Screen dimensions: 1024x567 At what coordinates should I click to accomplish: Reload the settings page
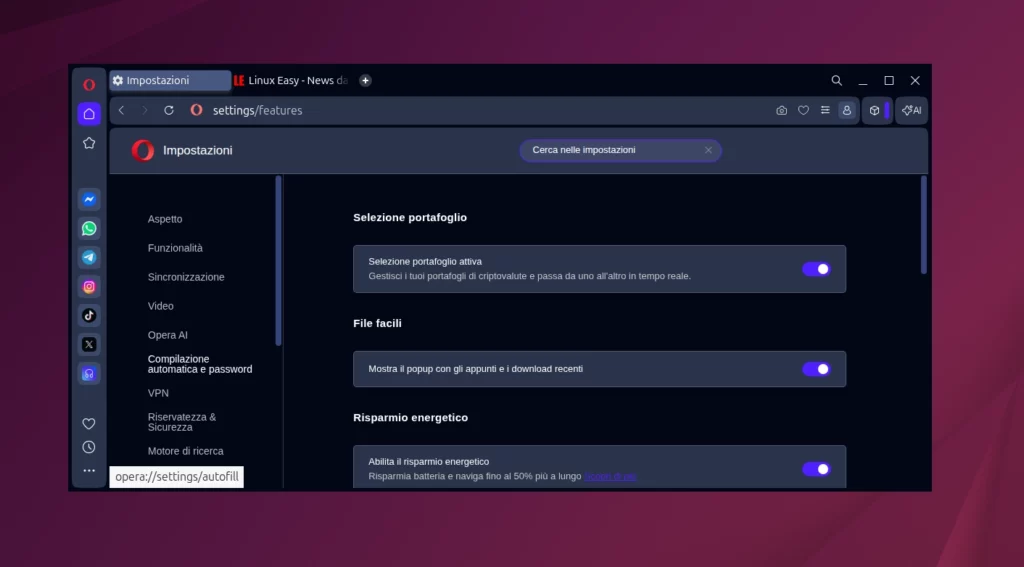click(168, 110)
